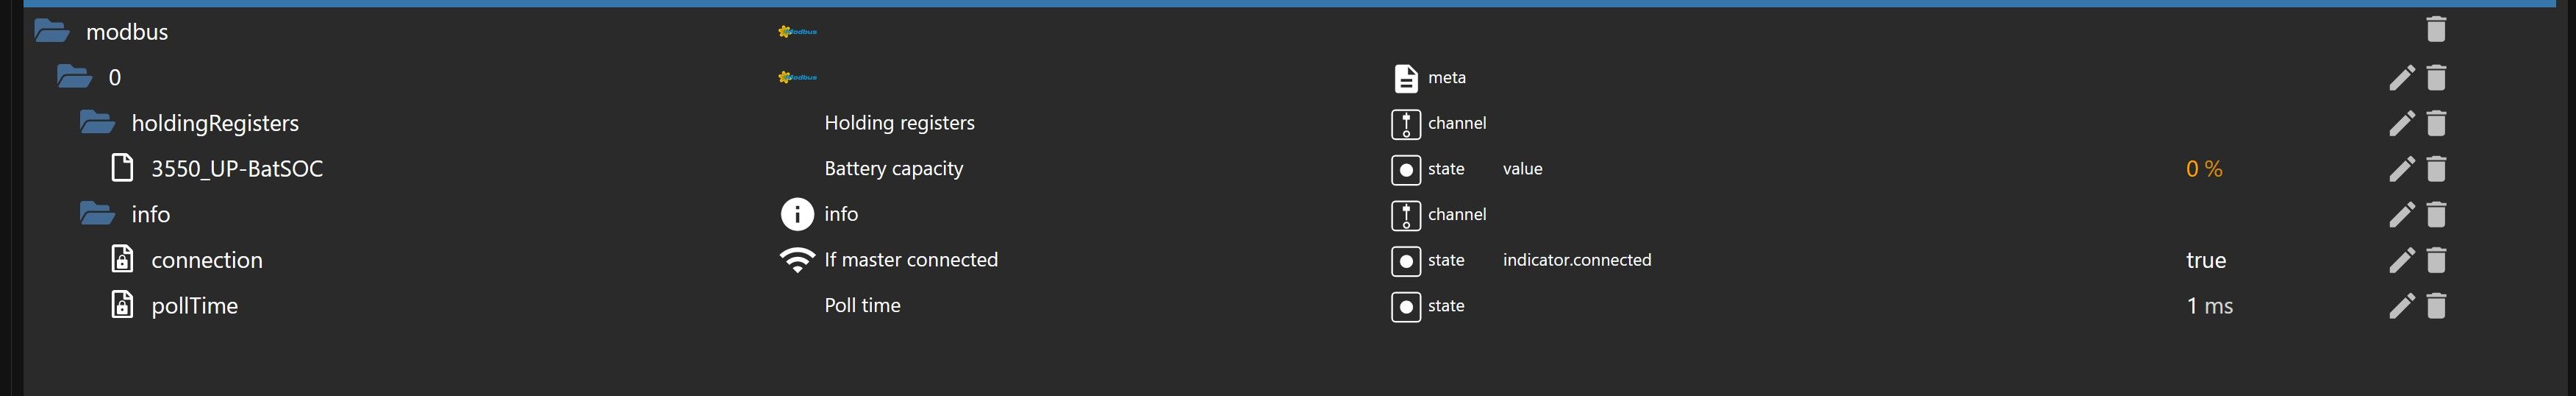Edit the 3550_UP-BatSOC state object

point(2402,169)
